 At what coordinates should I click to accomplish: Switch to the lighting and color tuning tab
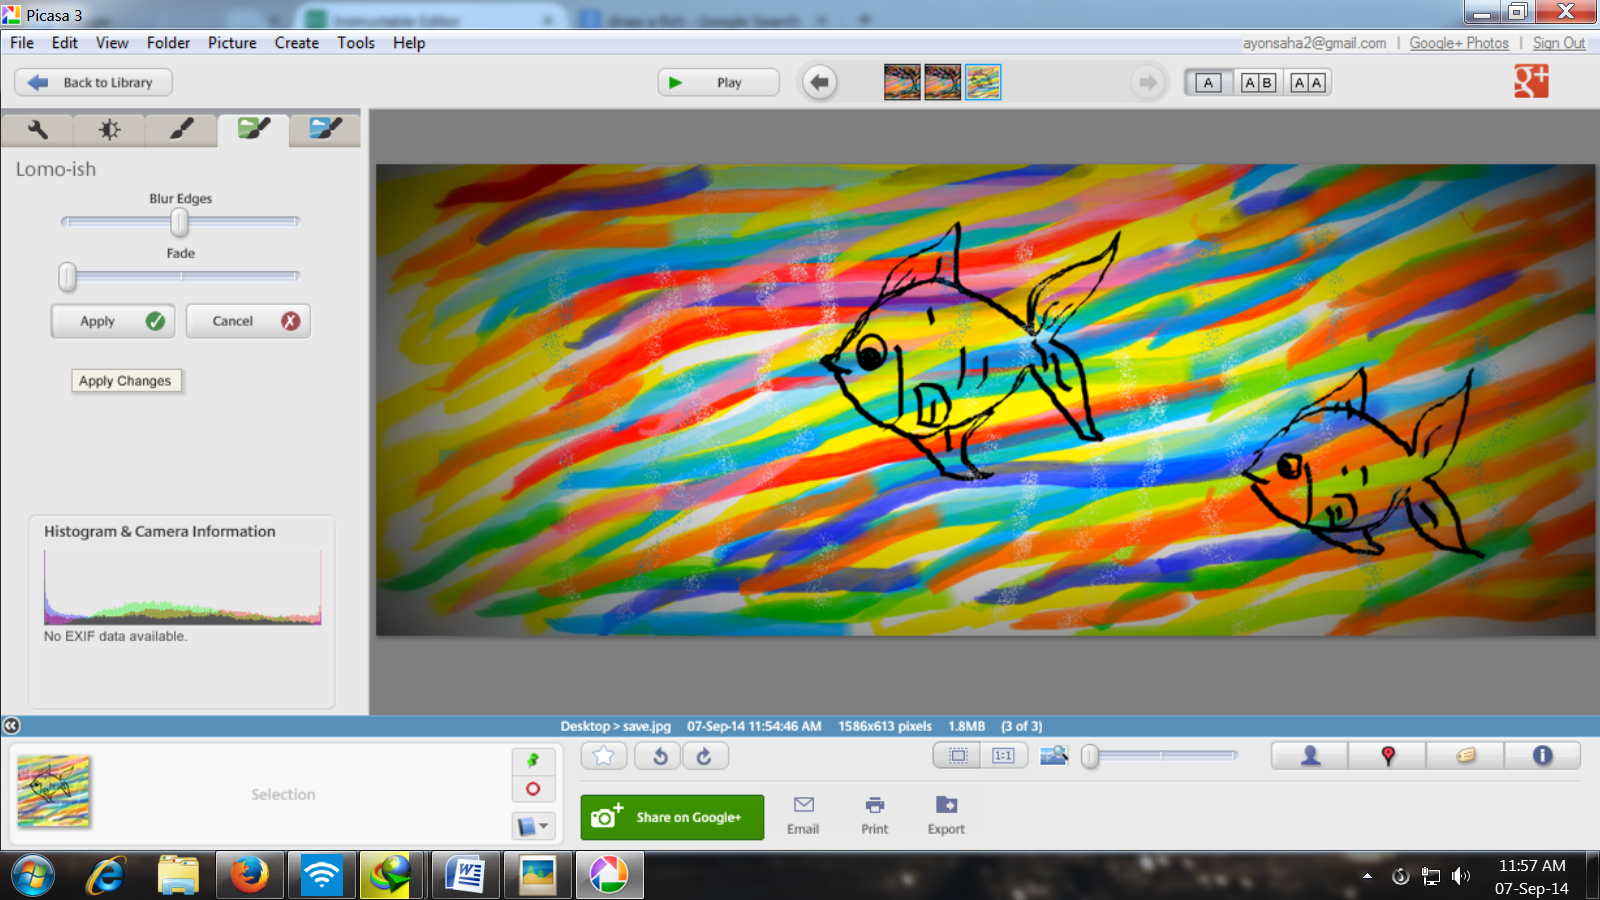click(x=110, y=130)
